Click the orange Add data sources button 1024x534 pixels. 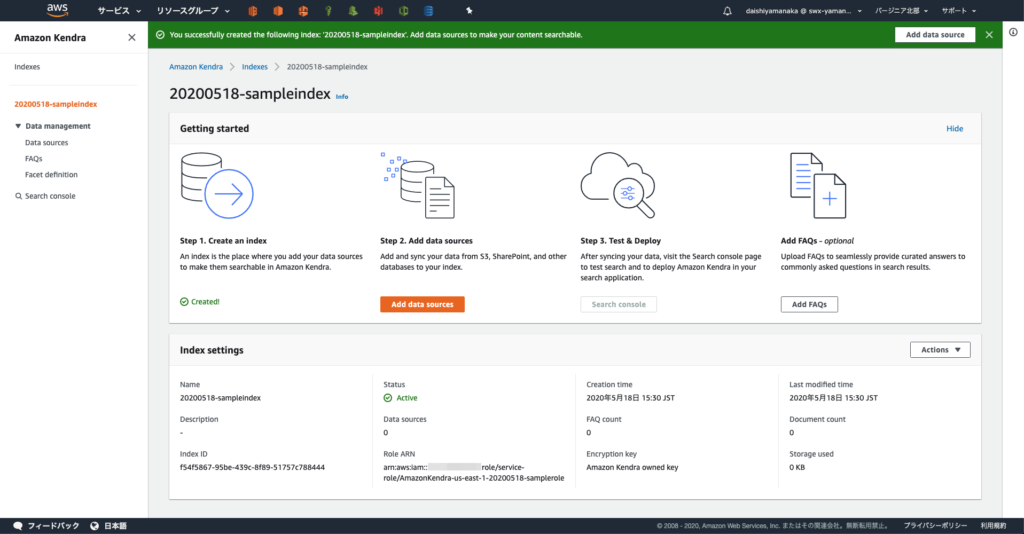(x=422, y=304)
